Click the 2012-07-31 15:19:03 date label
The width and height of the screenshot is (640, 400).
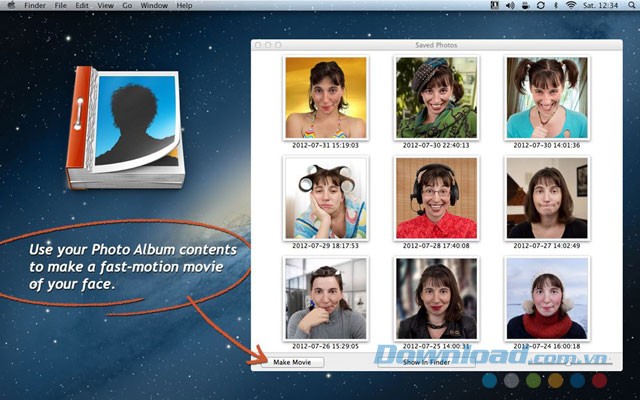click(325, 145)
